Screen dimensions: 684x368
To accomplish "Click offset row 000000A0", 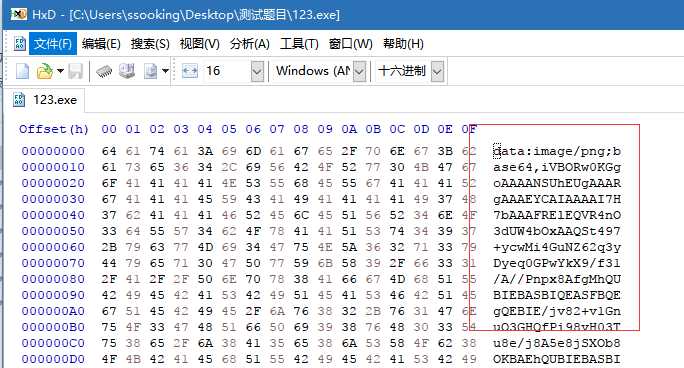I will tap(53, 311).
